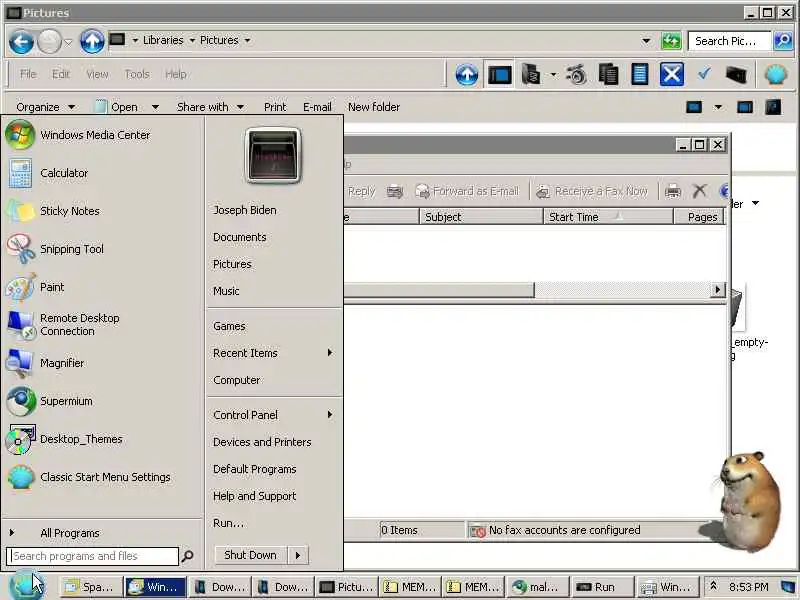The image size is (800, 600).
Task: Launch Windows Media Center from Start menu
Action: (102, 135)
